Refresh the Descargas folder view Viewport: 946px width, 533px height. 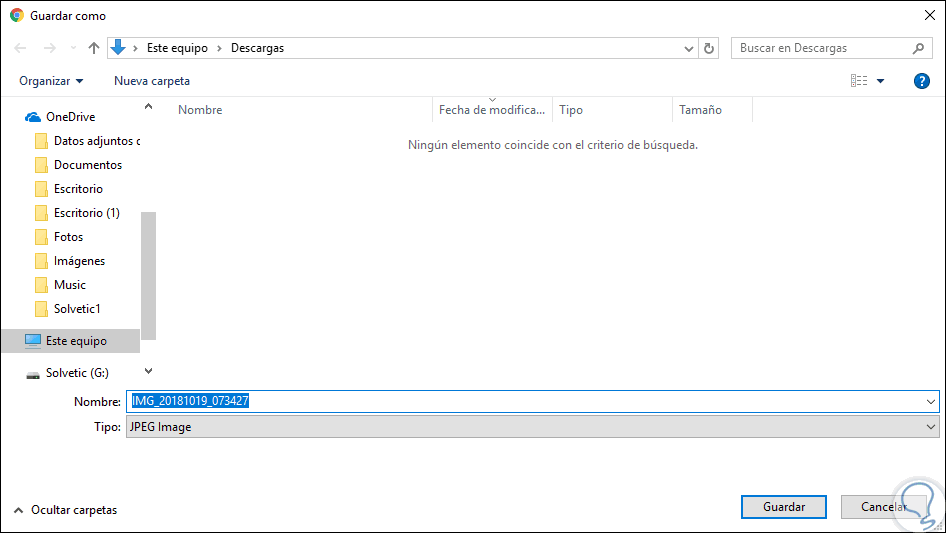click(709, 48)
